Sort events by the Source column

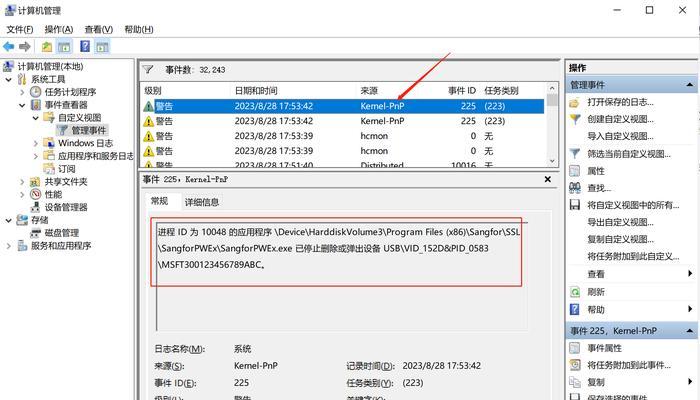(400, 91)
